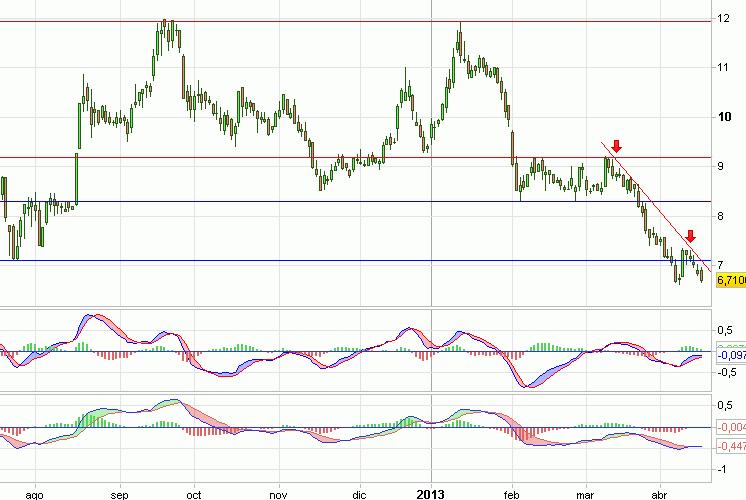Select the blue support line at 7

coord(300,262)
